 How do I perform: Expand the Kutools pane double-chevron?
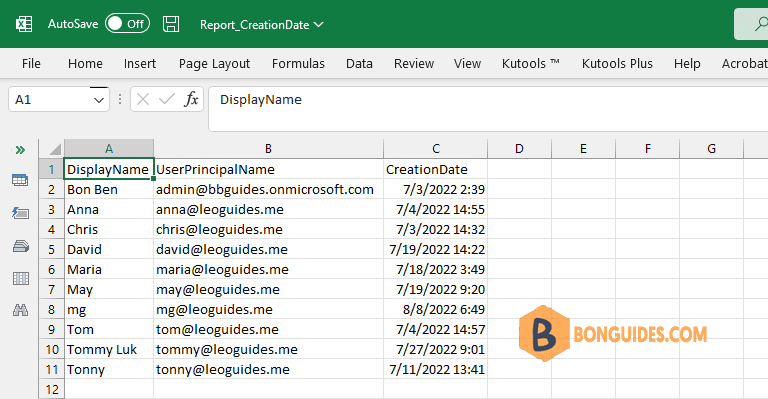[20, 150]
